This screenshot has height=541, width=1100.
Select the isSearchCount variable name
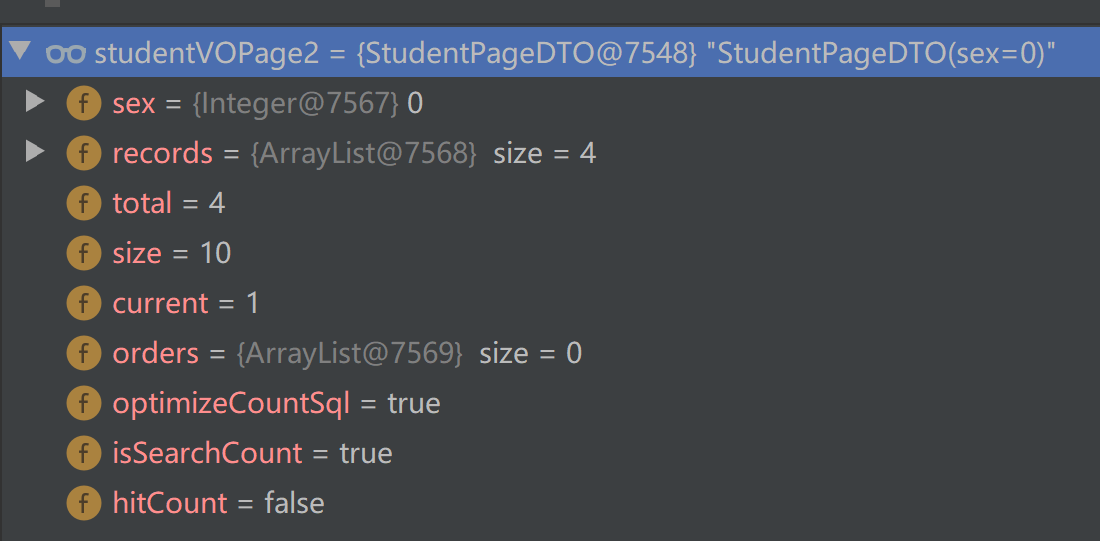click(x=208, y=453)
